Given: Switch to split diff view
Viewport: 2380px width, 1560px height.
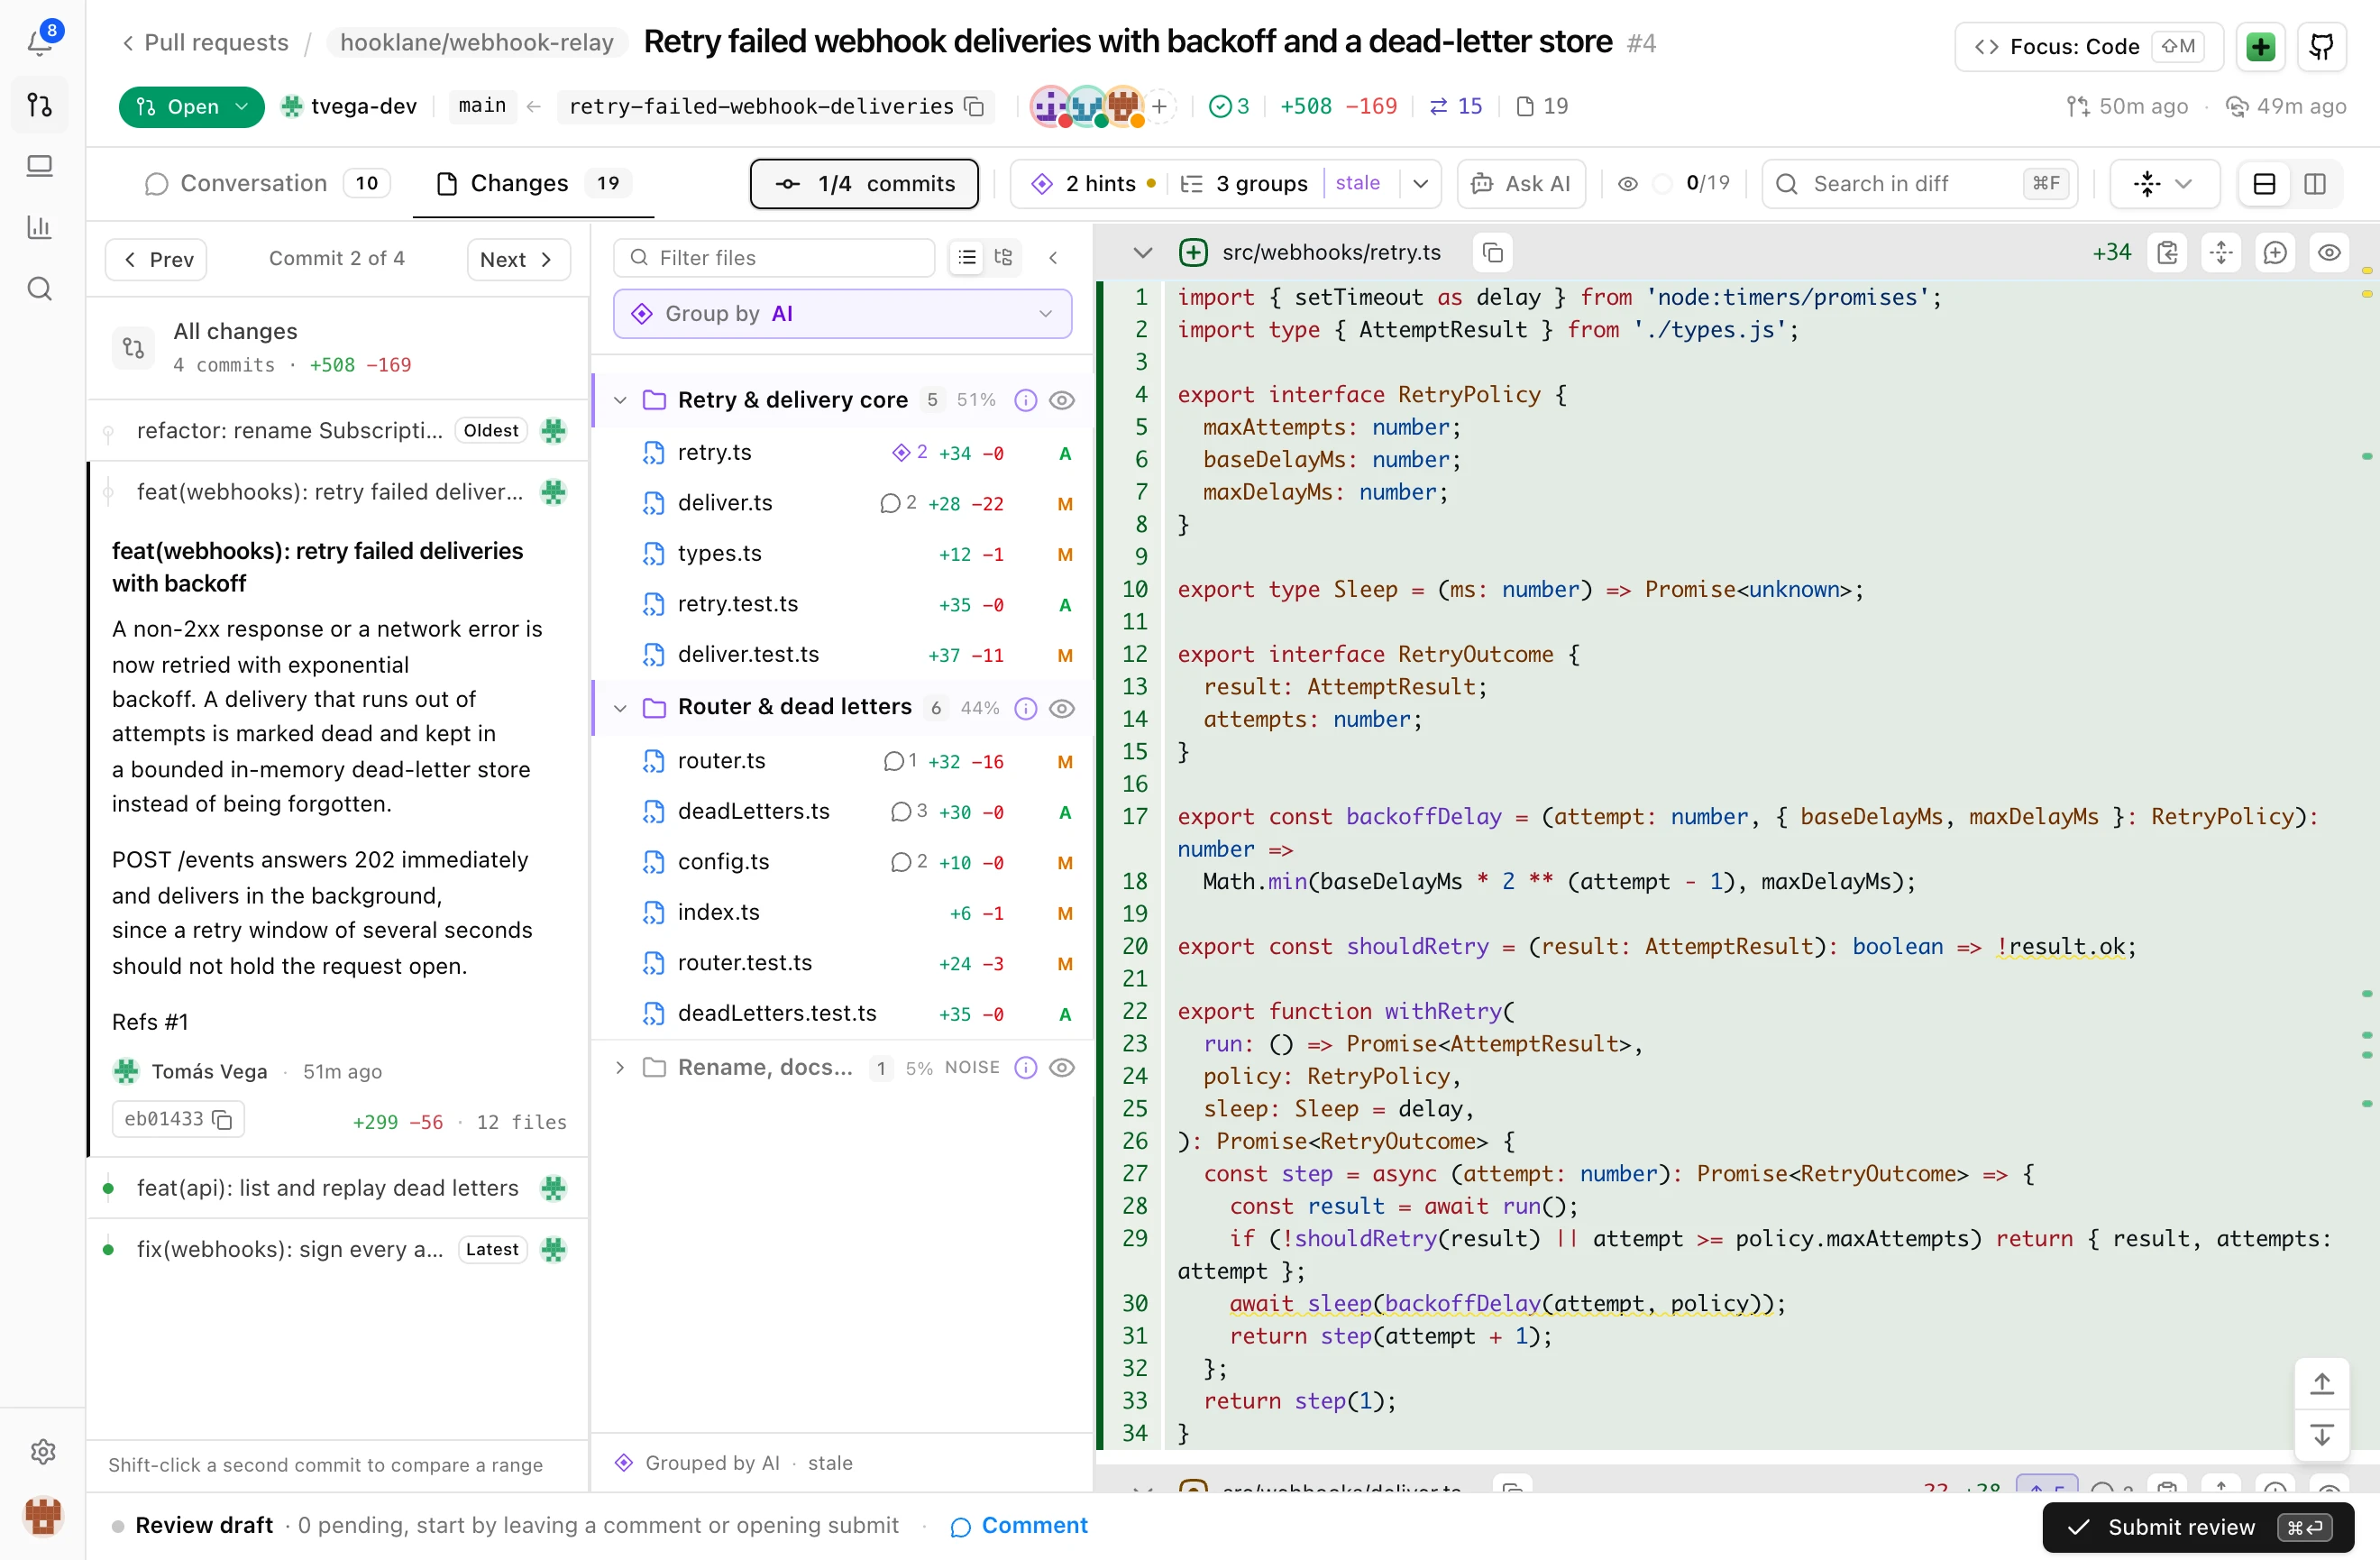Looking at the screenshot, I should coord(2314,184).
